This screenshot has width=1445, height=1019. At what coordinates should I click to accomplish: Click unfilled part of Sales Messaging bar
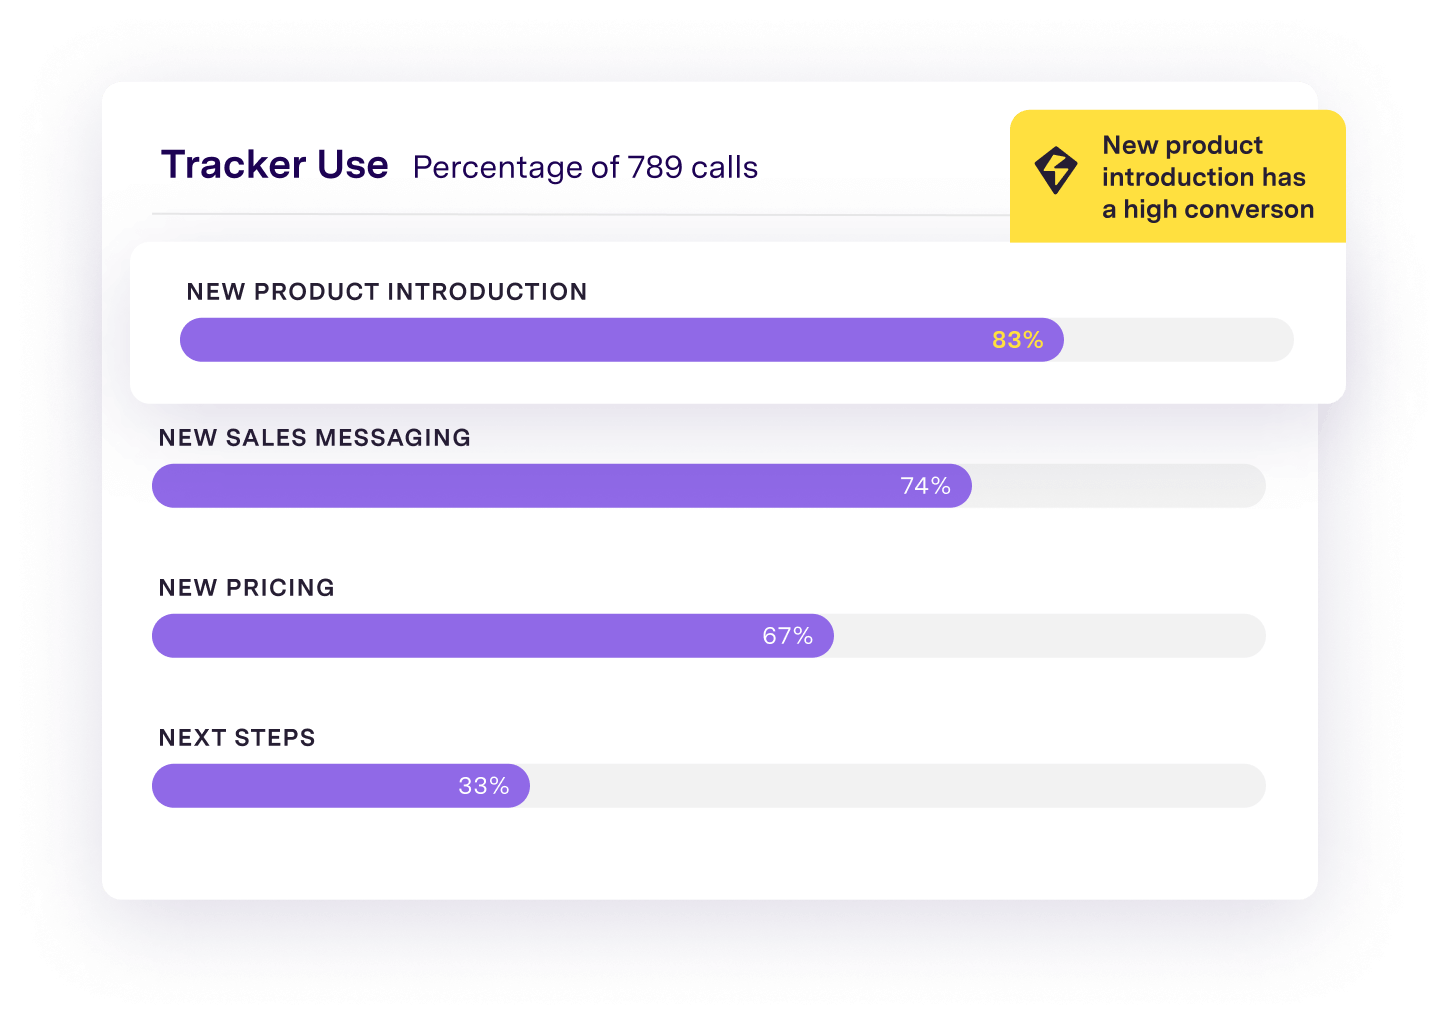(1119, 486)
